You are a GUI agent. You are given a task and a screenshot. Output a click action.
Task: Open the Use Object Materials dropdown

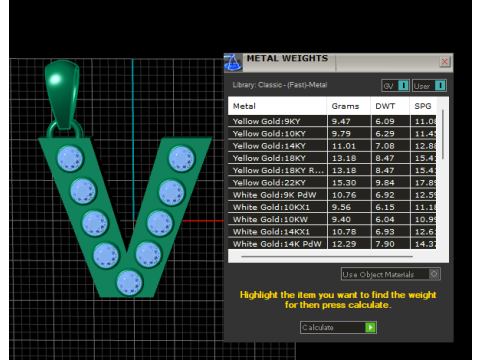click(x=391, y=274)
